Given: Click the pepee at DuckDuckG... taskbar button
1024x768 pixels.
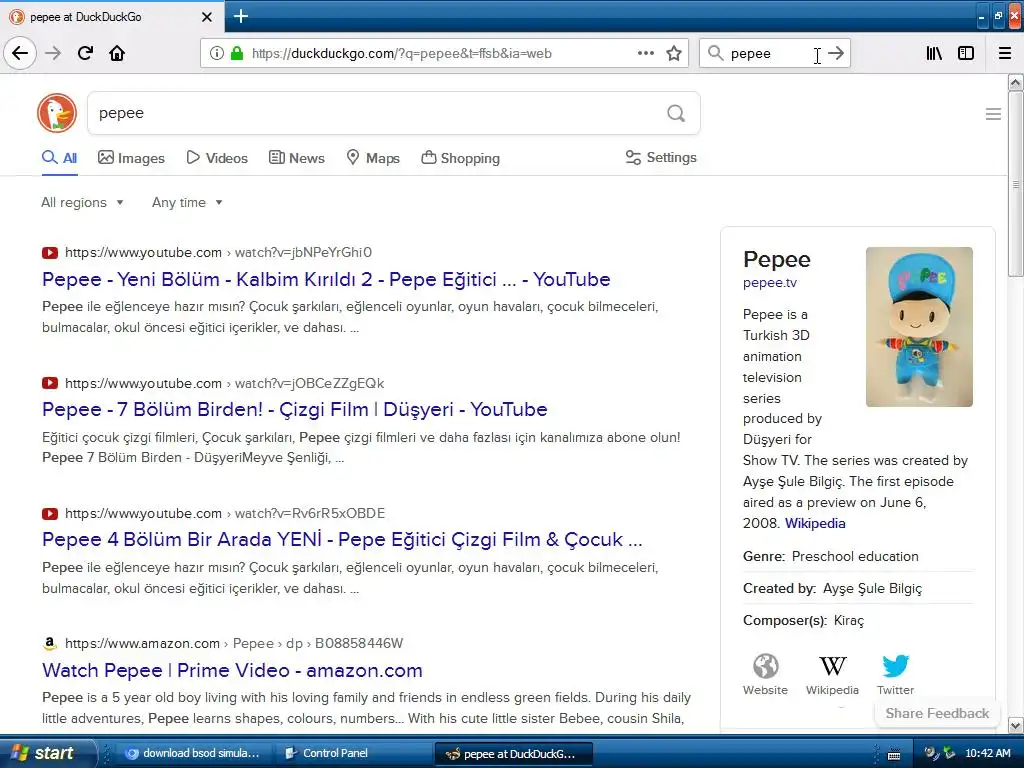Looking at the screenshot, I should [x=513, y=754].
